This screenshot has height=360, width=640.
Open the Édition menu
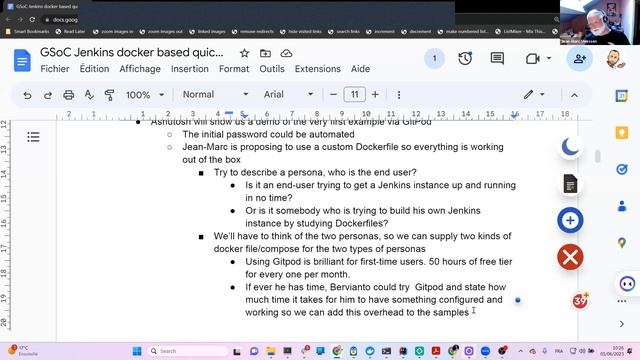[x=94, y=69]
